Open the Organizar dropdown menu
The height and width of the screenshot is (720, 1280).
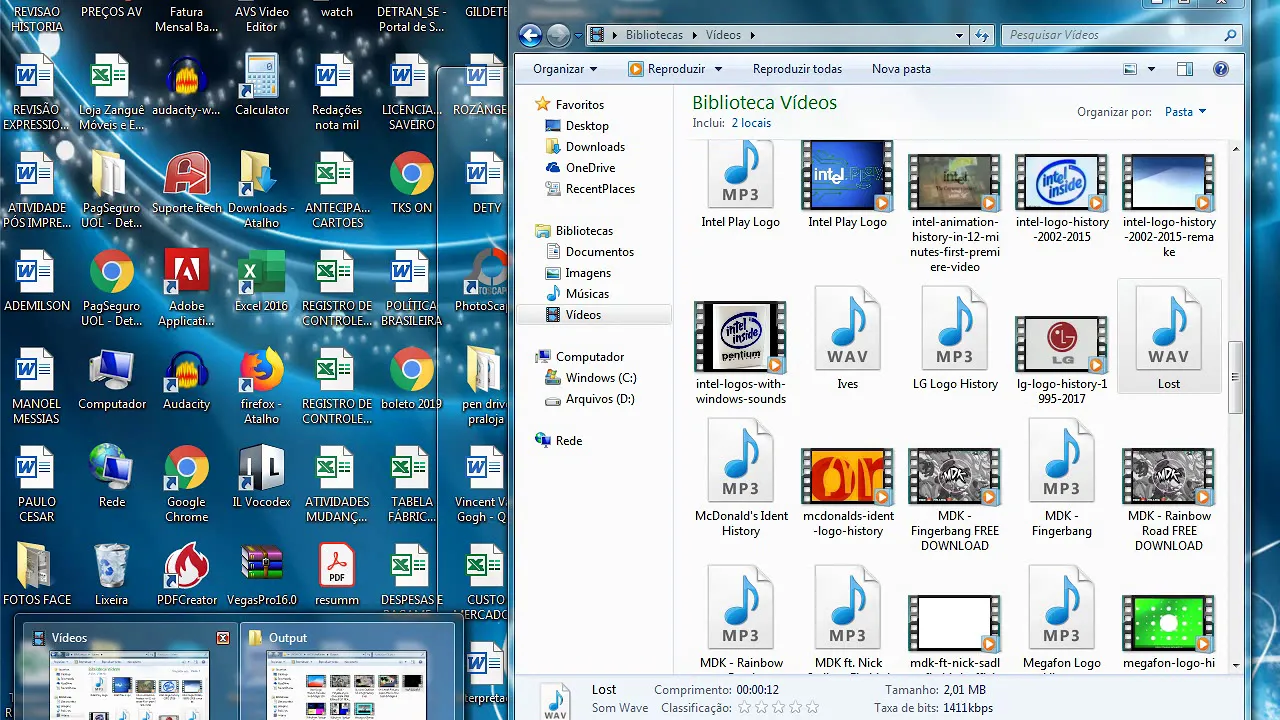click(565, 69)
